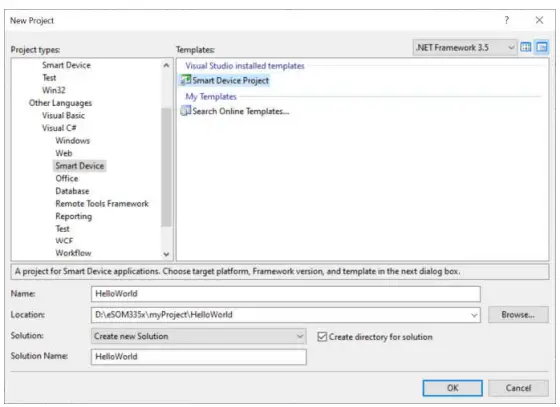
Task: Switch templates to small icons view
Action: (x=541, y=47)
